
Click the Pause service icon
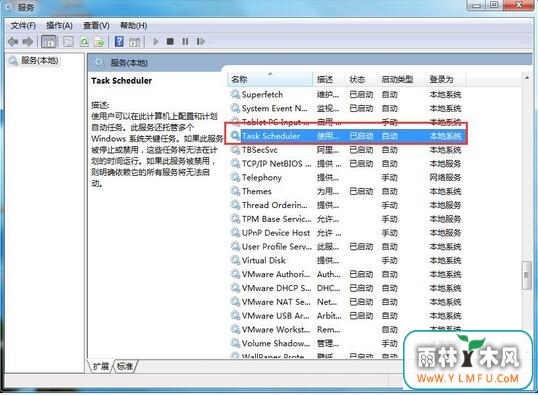[185, 42]
